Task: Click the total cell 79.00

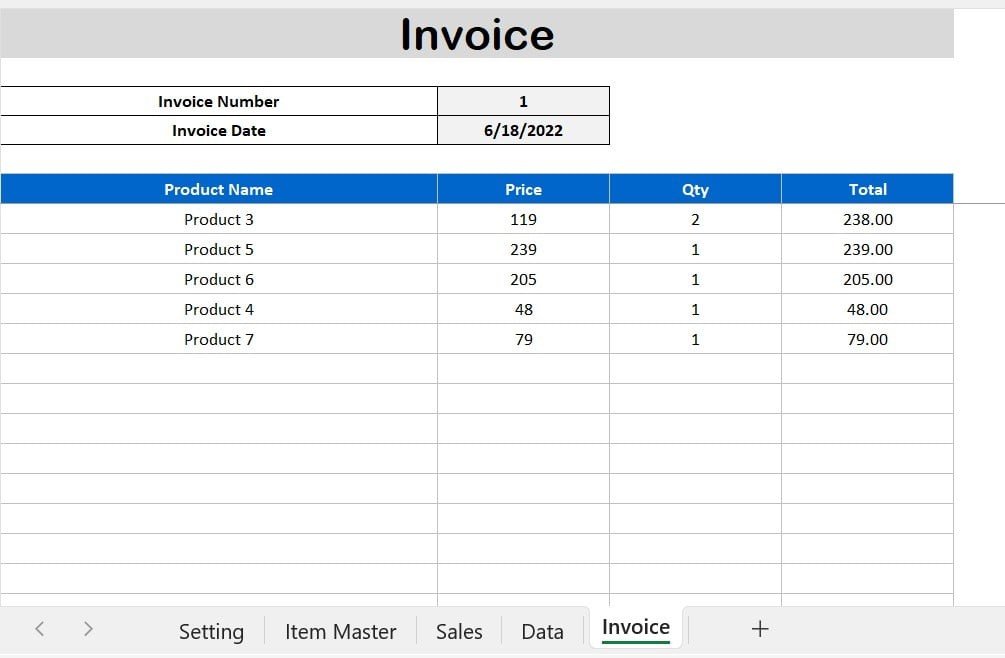Action: pos(867,339)
